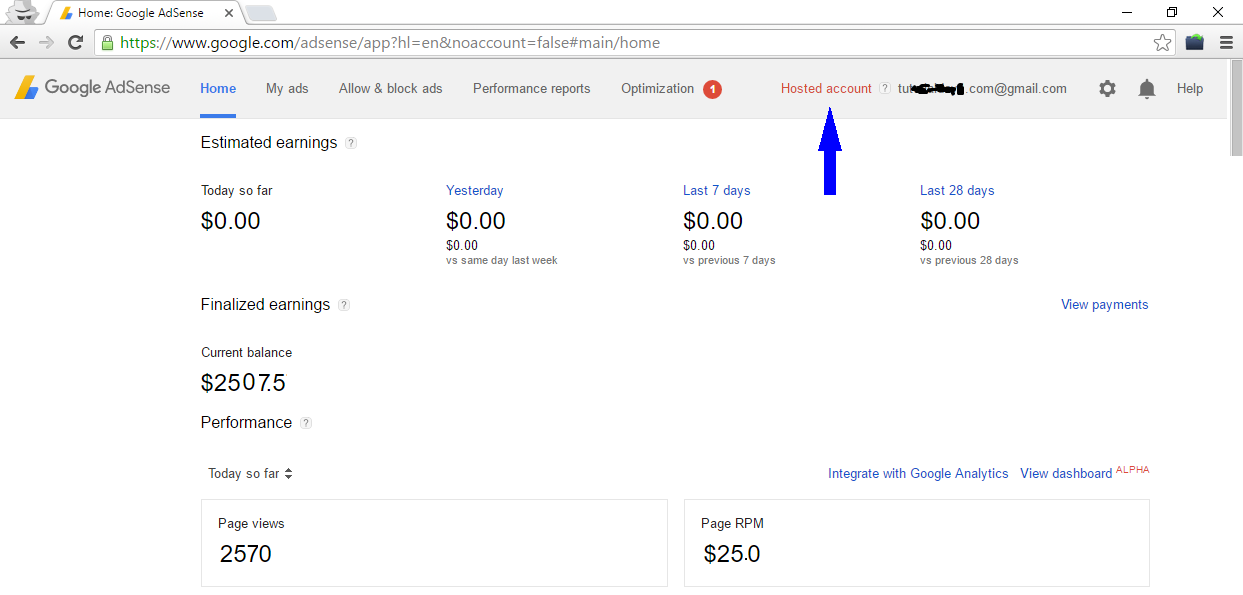The height and width of the screenshot is (595, 1243).
Task: Click the browser back arrow
Action: click(x=17, y=42)
